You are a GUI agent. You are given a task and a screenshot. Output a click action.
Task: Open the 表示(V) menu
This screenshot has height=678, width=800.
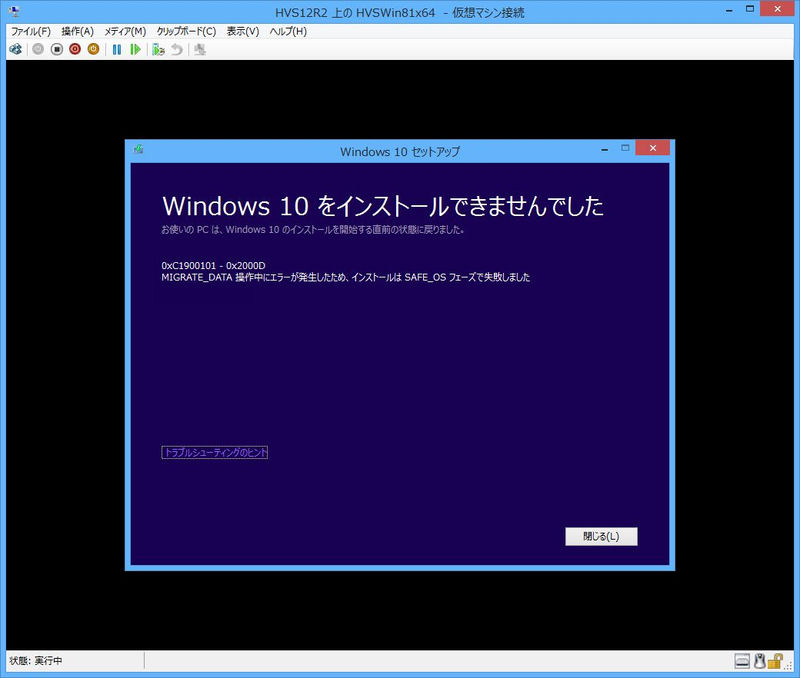coord(243,32)
